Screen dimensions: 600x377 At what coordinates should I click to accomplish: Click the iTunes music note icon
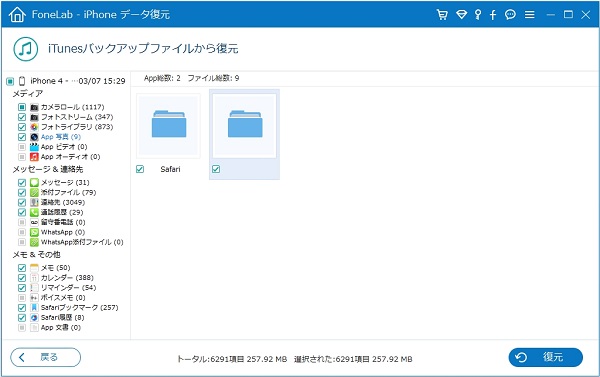pos(26,49)
